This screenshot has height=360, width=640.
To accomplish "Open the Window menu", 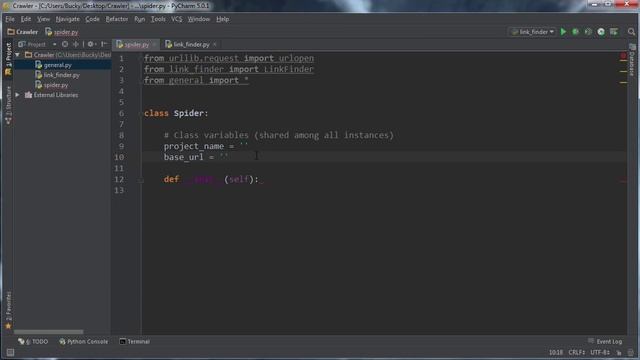I will coord(199,19).
